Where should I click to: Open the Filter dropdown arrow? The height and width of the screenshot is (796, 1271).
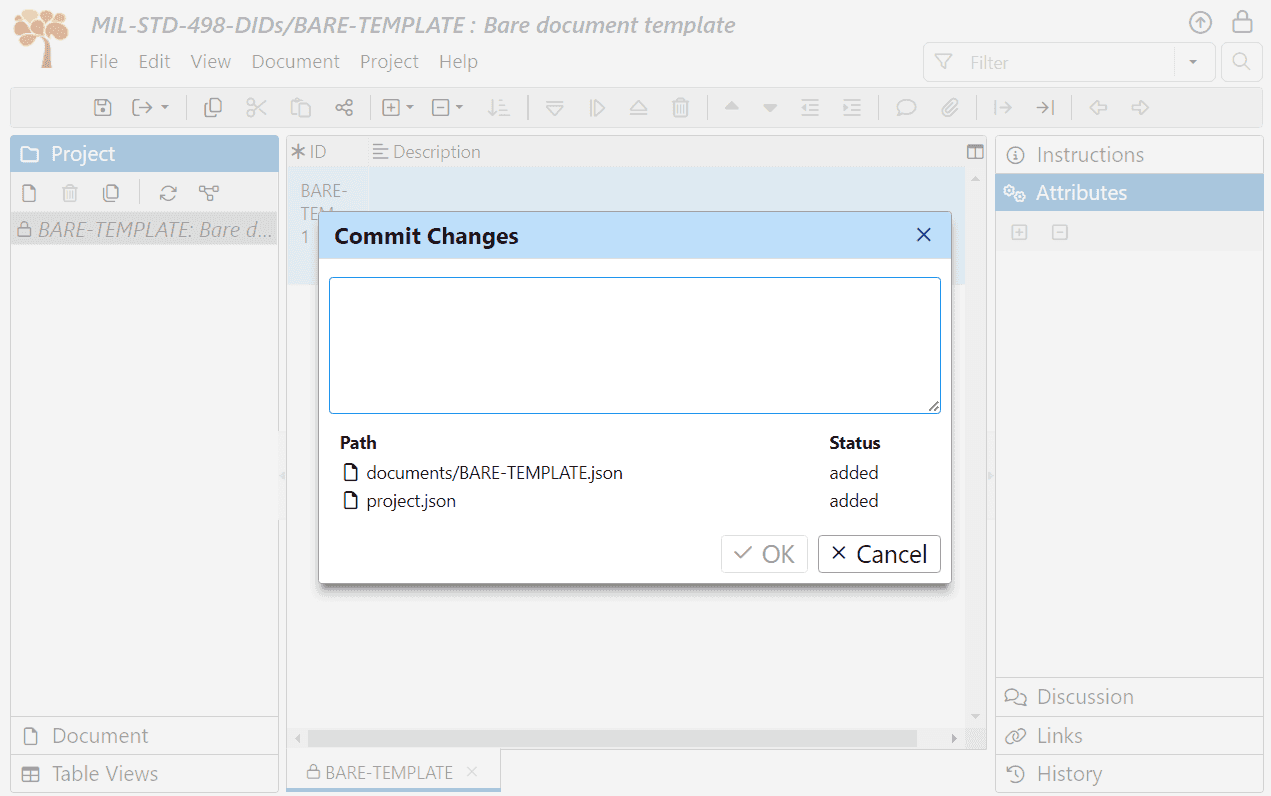(x=1193, y=62)
